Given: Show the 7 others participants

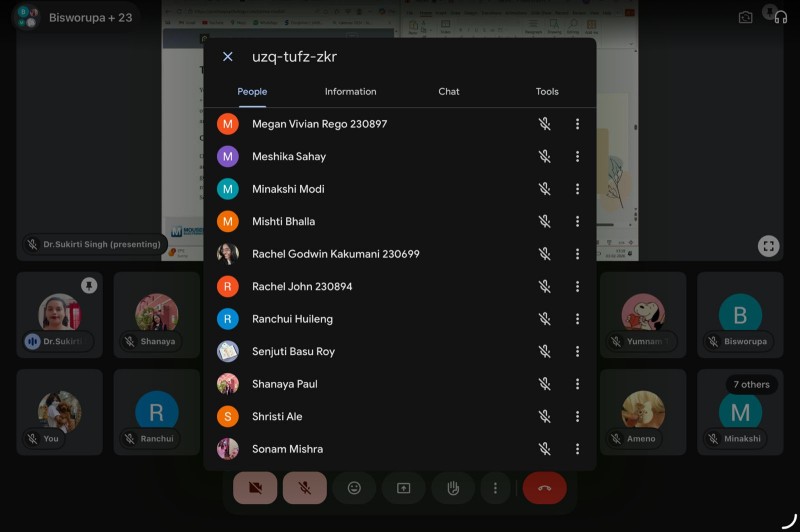Looking at the screenshot, I should tap(751, 384).
